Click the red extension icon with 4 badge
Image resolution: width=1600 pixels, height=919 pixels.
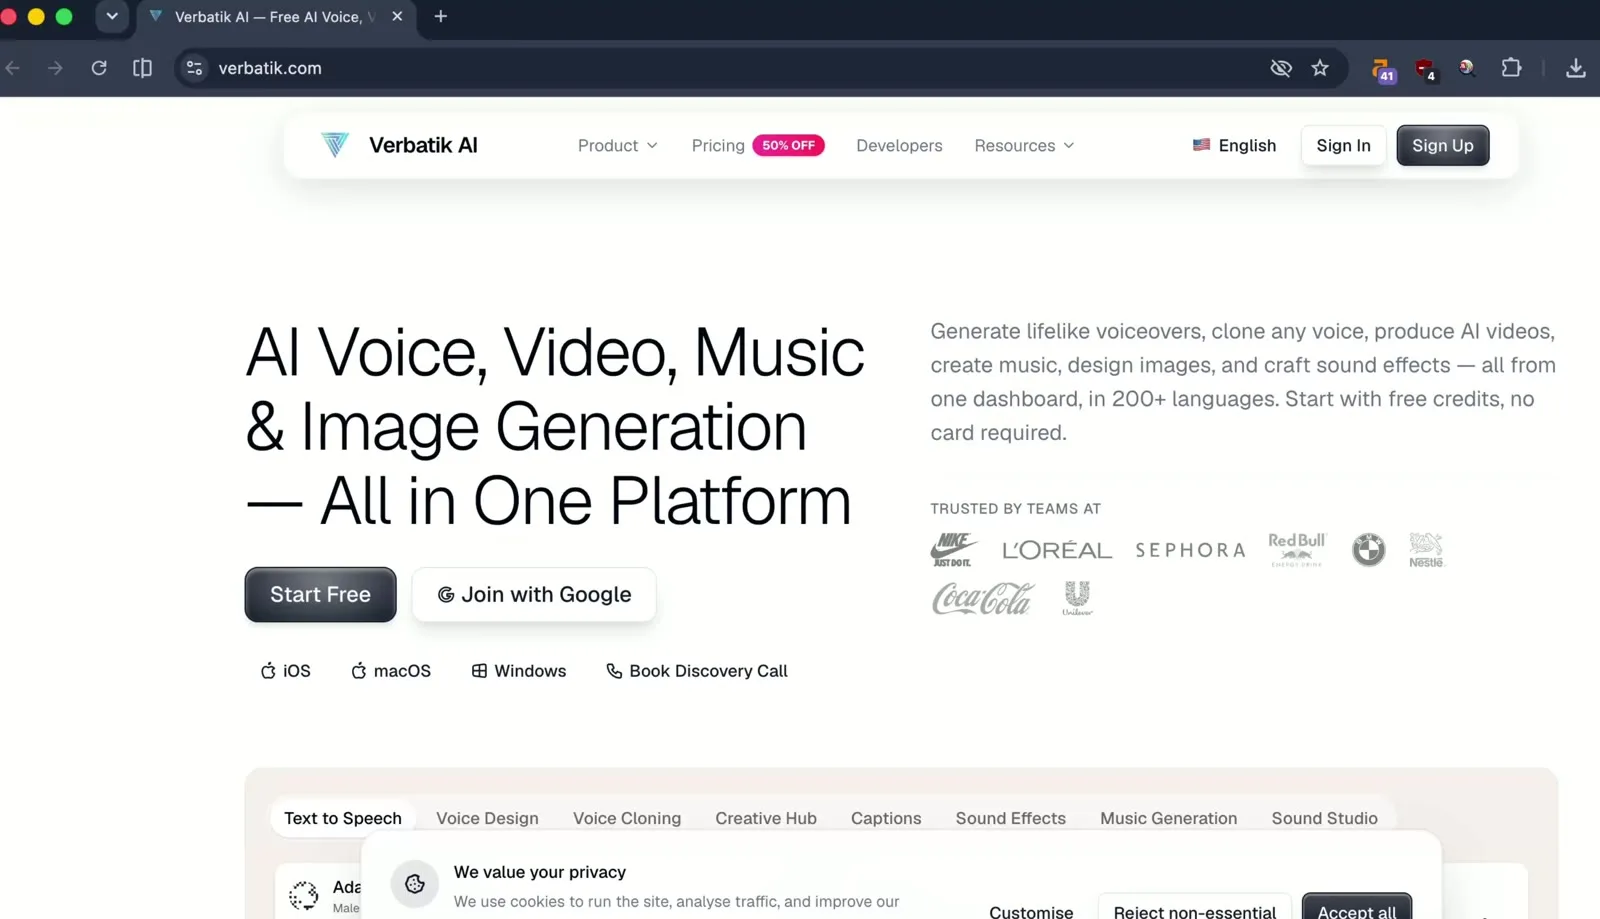coord(1426,70)
